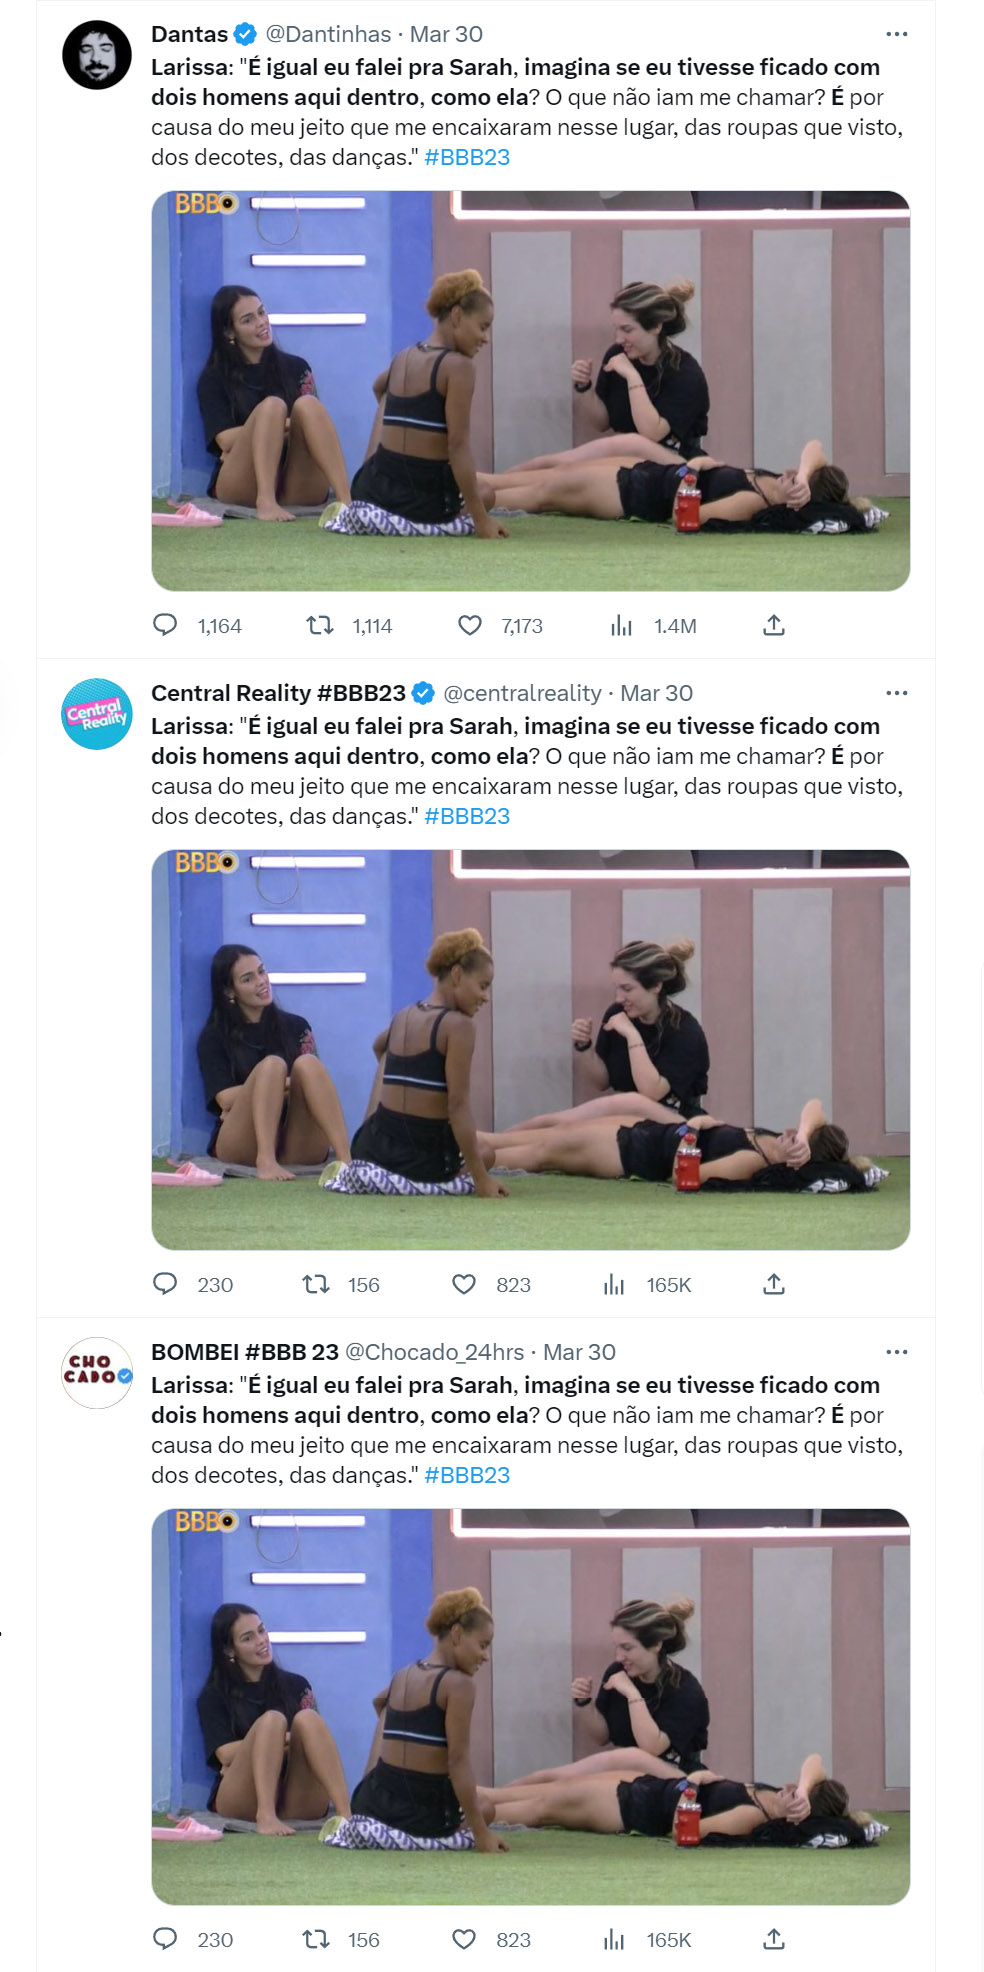This screenshot has width=984, height=1972.
Task: Open more options on Central Reality tweet
Action: (x=897, y=693)
